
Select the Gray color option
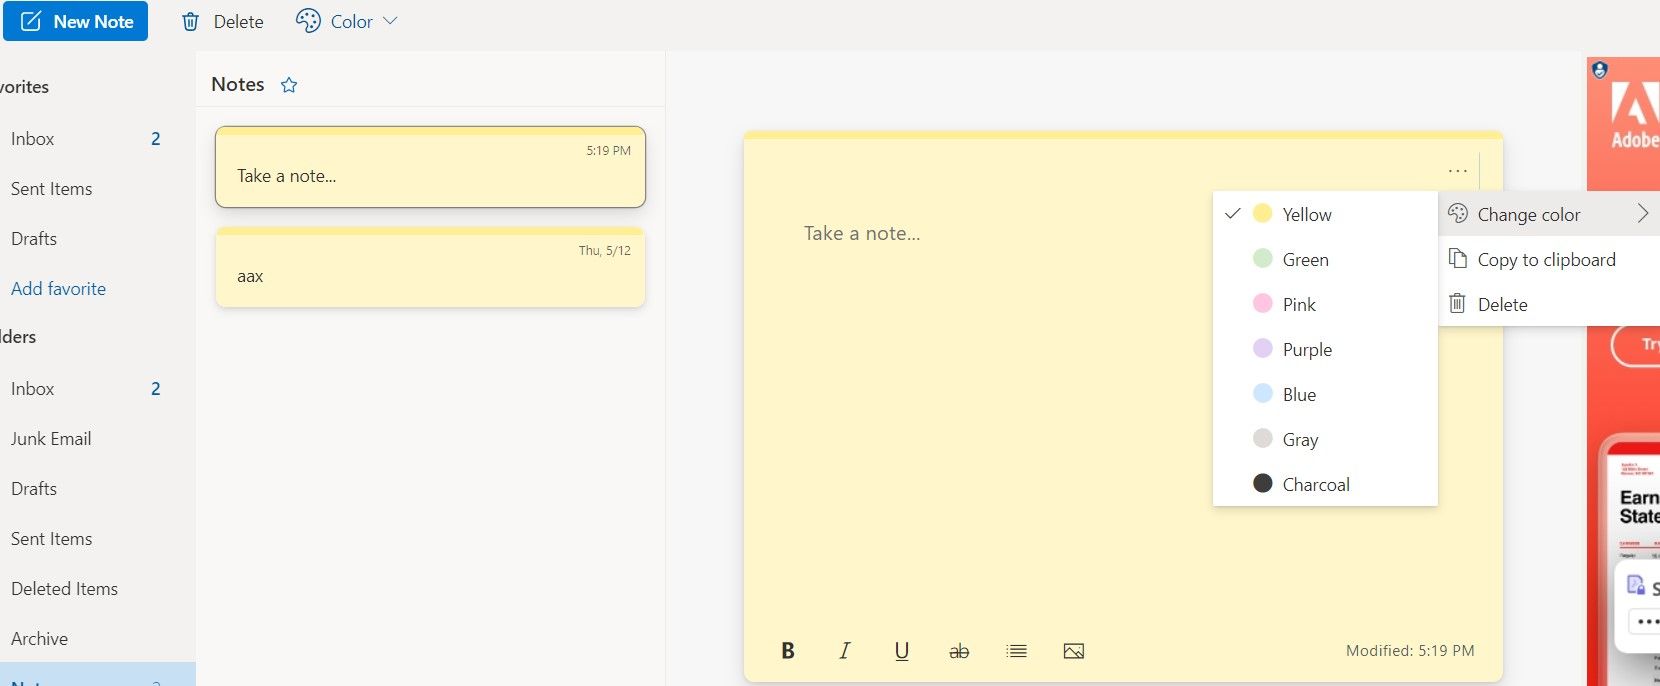pyautogui.click(x=1325, y=439)
